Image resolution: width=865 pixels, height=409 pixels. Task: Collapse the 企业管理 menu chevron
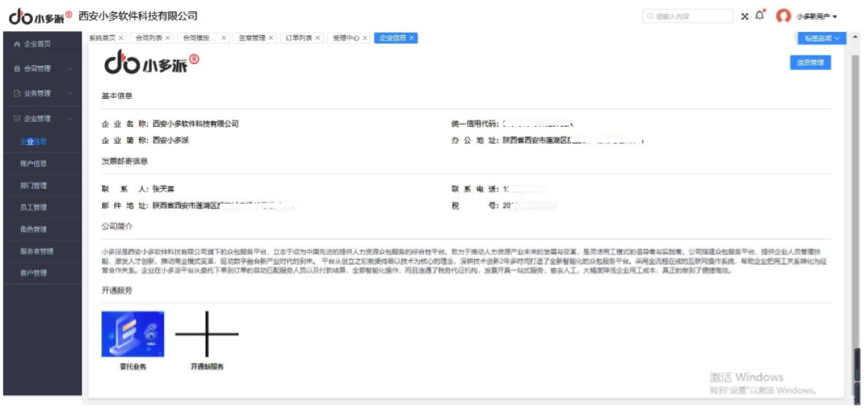(x=70, y=119)
